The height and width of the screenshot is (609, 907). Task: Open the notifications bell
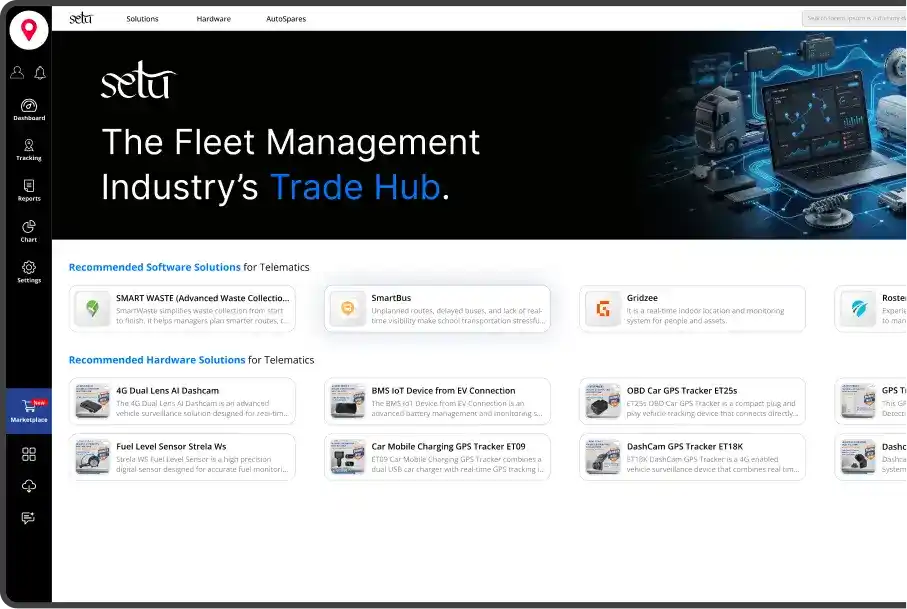click(x=40, y=73)
